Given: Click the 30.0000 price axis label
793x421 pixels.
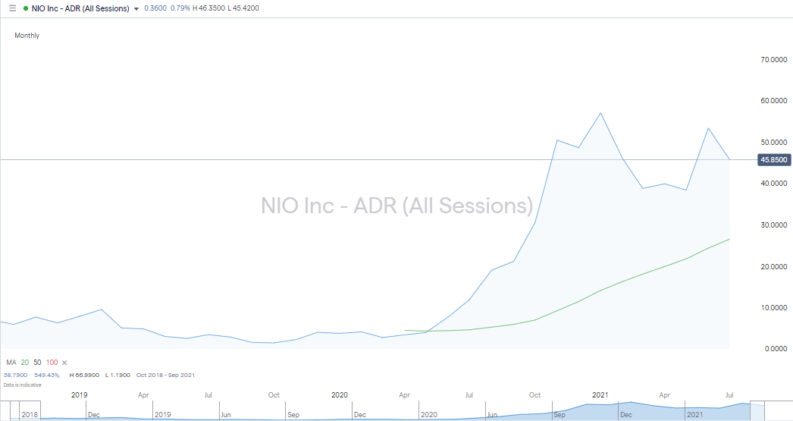Looking at the screenshot, I should point(774,225).
